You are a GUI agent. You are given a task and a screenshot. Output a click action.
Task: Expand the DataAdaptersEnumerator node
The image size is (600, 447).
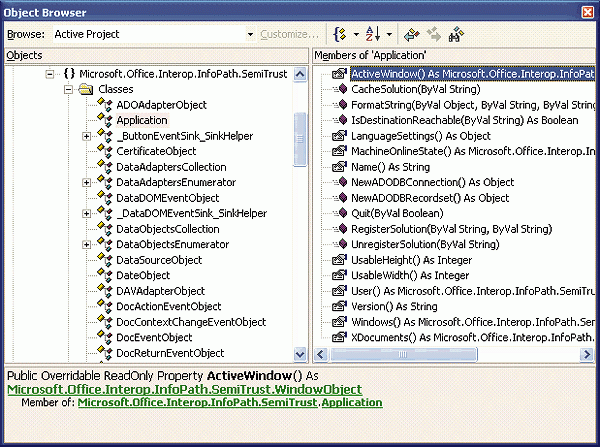(86, 182)
